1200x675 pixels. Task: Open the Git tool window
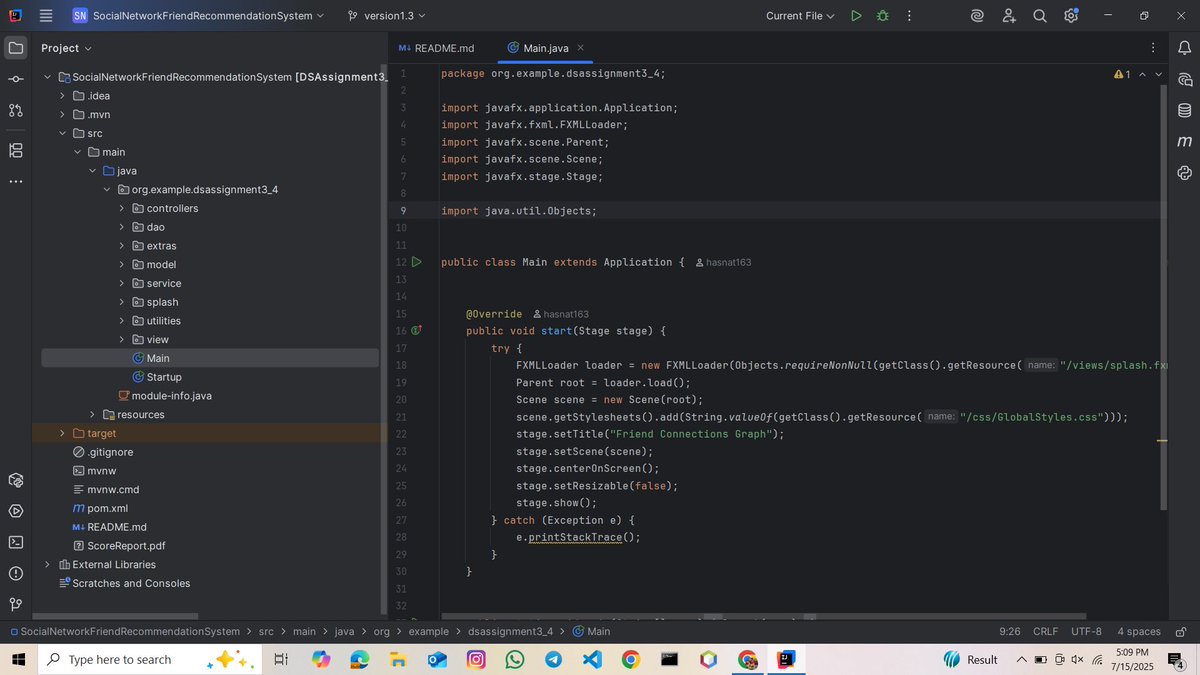pos(16,604)
